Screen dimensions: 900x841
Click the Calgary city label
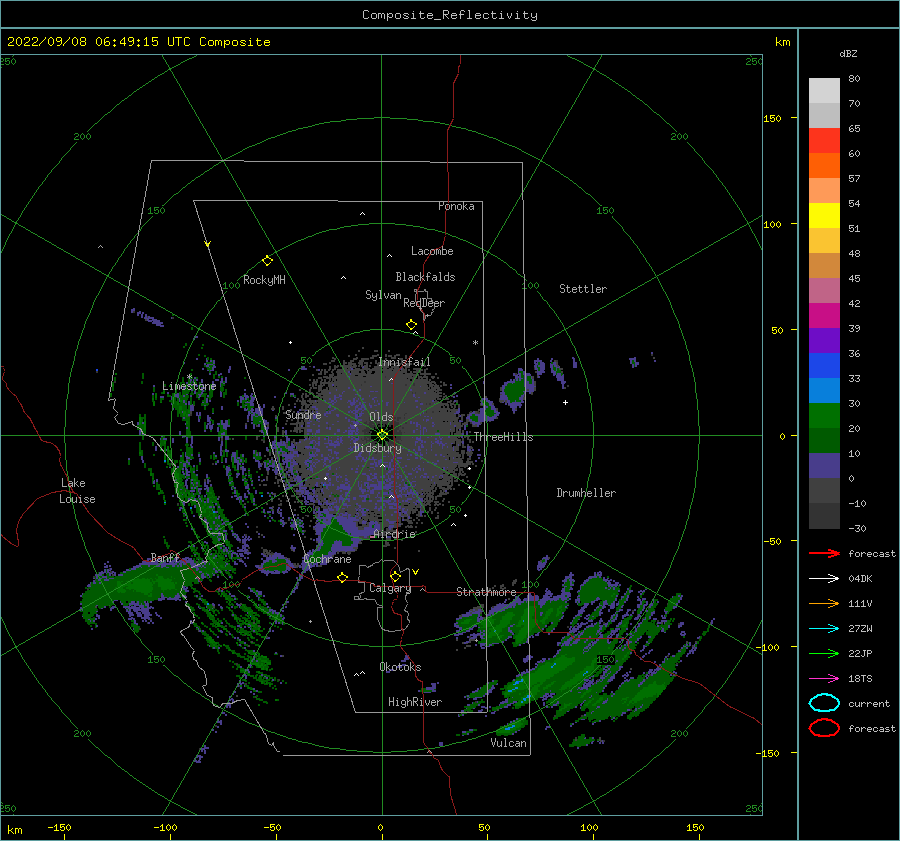click(390, 588)
